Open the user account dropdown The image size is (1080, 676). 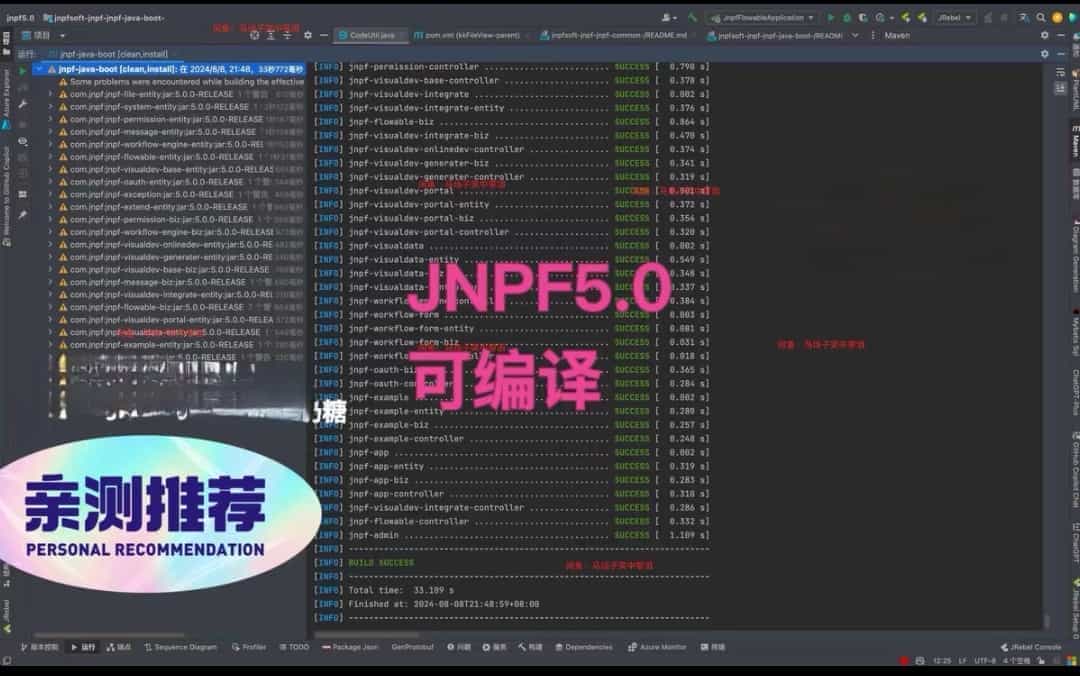pos(669,17)
